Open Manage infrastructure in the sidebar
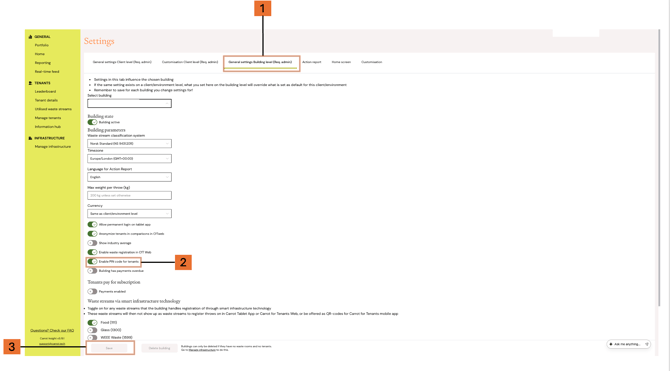Image resolution: width=670 pixels, height=371 pixels. click(x=53, y=147)
